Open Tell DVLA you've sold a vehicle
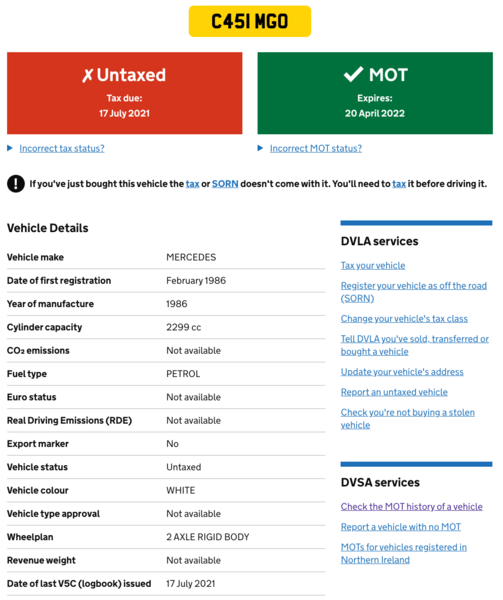 [415, 345]
